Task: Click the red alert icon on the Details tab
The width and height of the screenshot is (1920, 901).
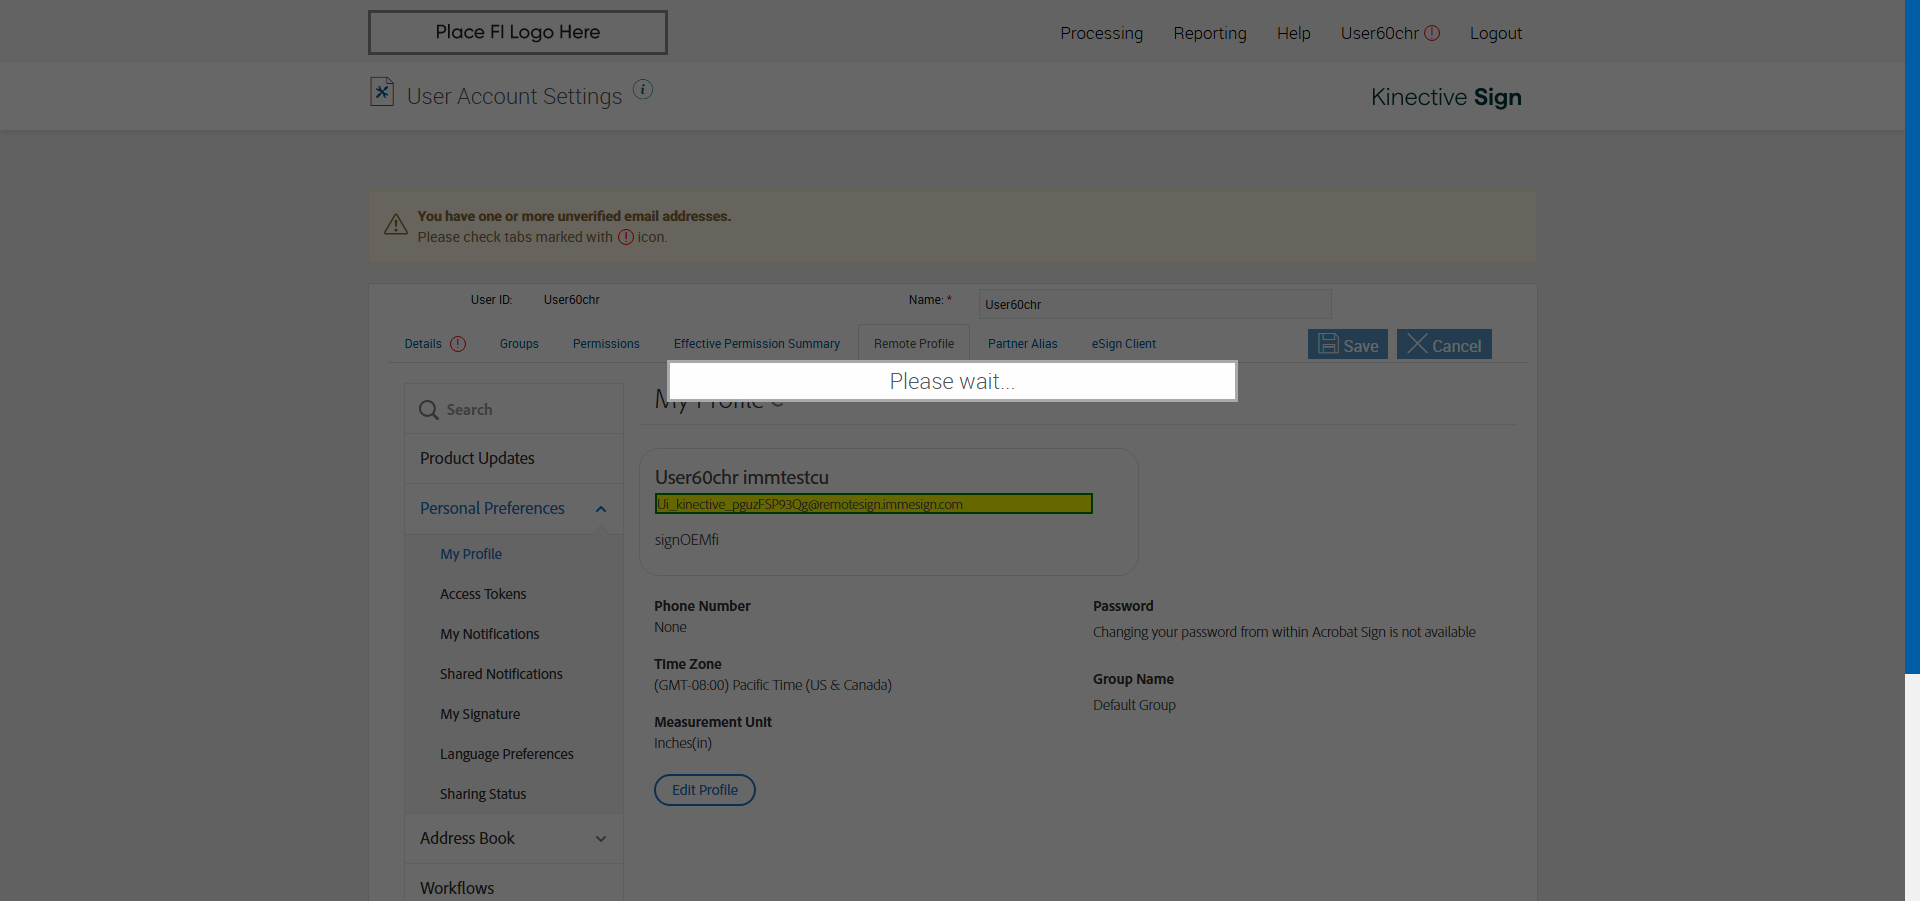Action: point(458,344)
